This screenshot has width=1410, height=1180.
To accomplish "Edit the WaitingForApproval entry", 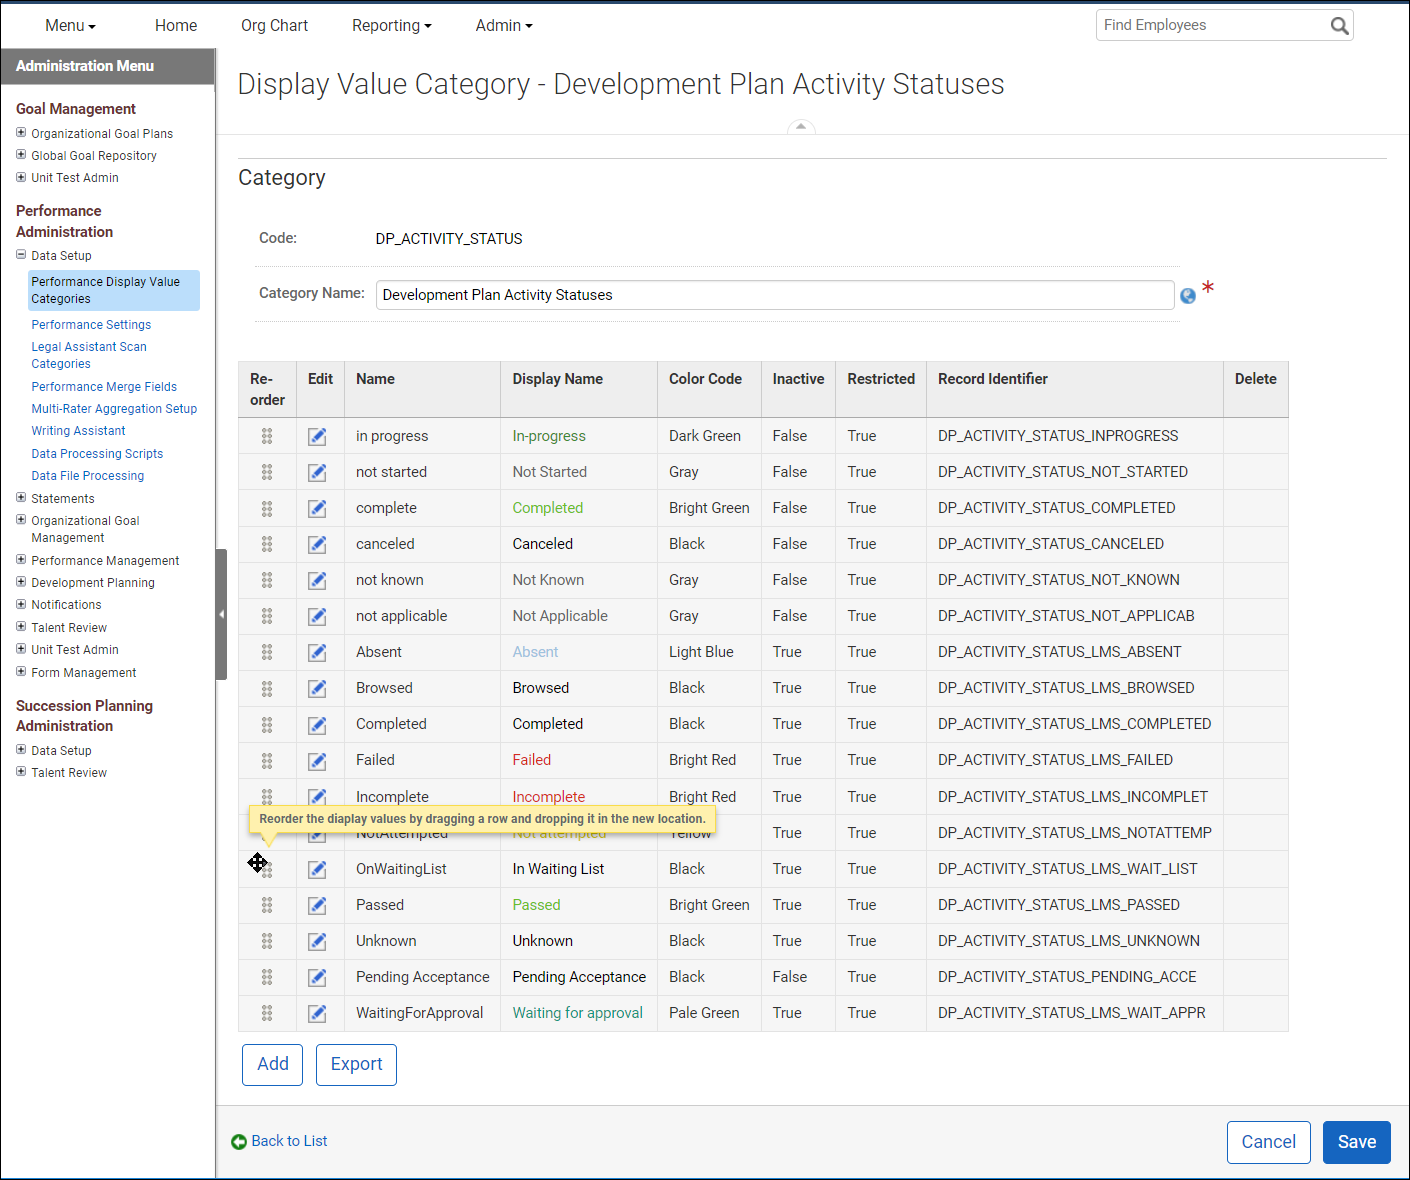I will coord(317,1013).
